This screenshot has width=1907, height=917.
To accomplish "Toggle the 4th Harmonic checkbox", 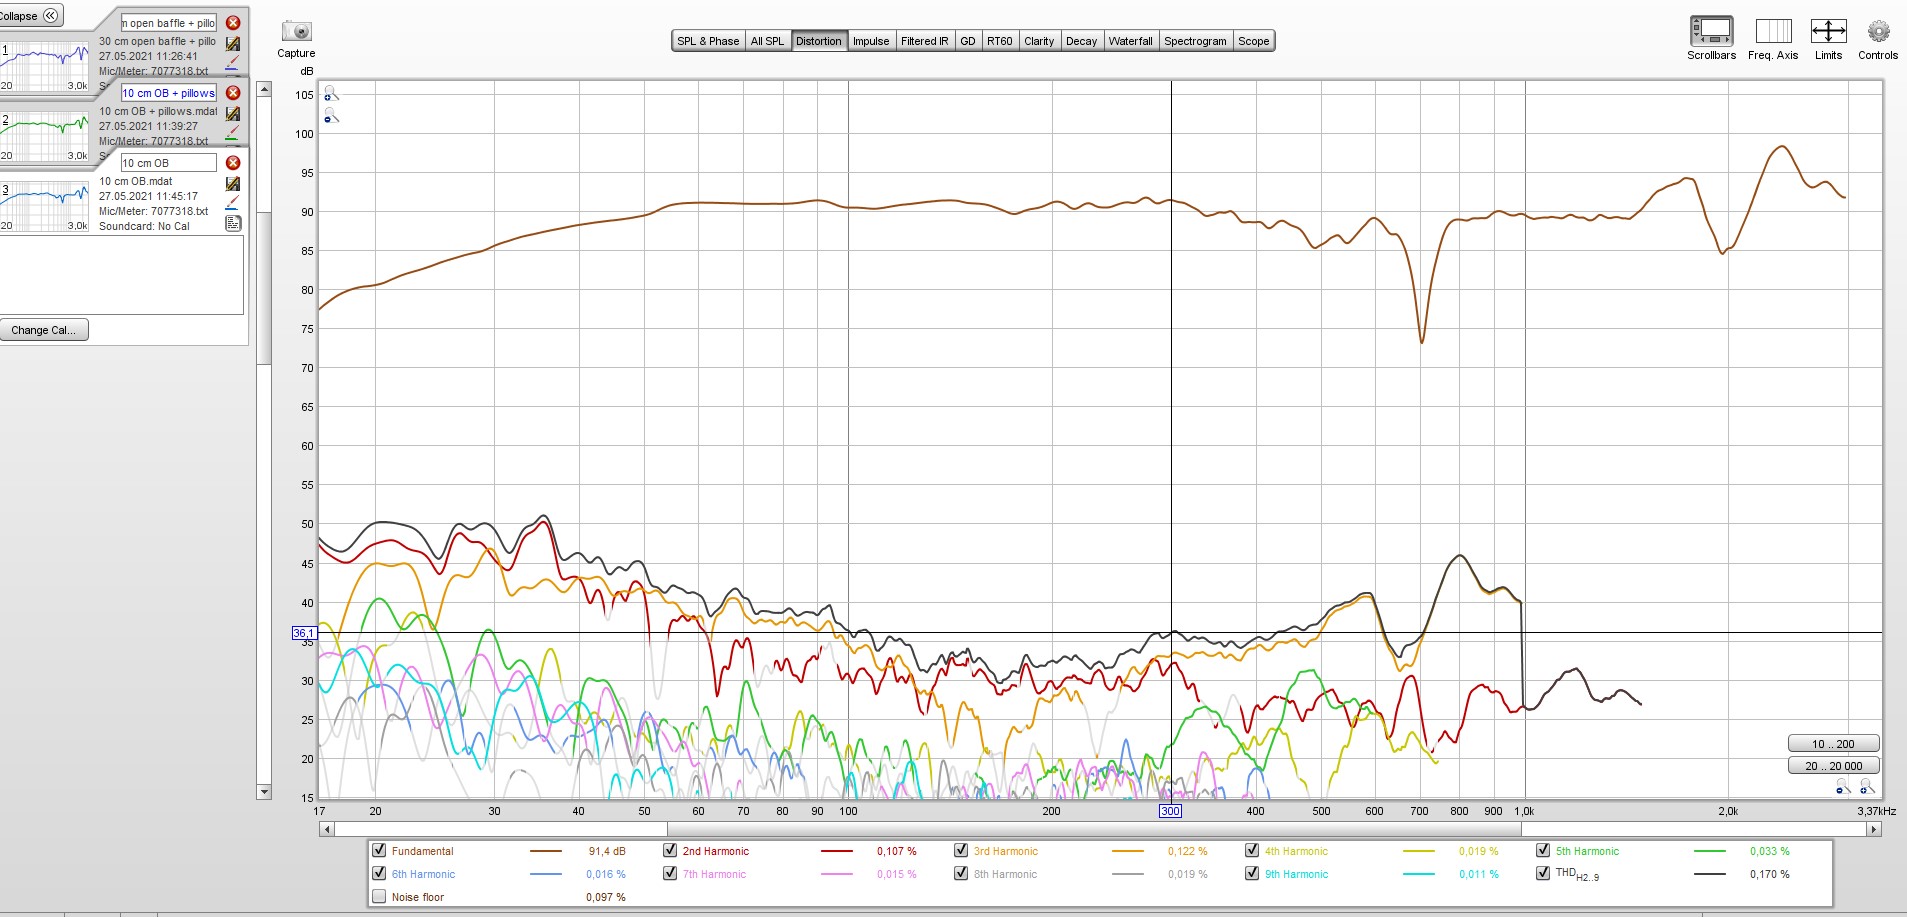I will tap(1252, 850).
